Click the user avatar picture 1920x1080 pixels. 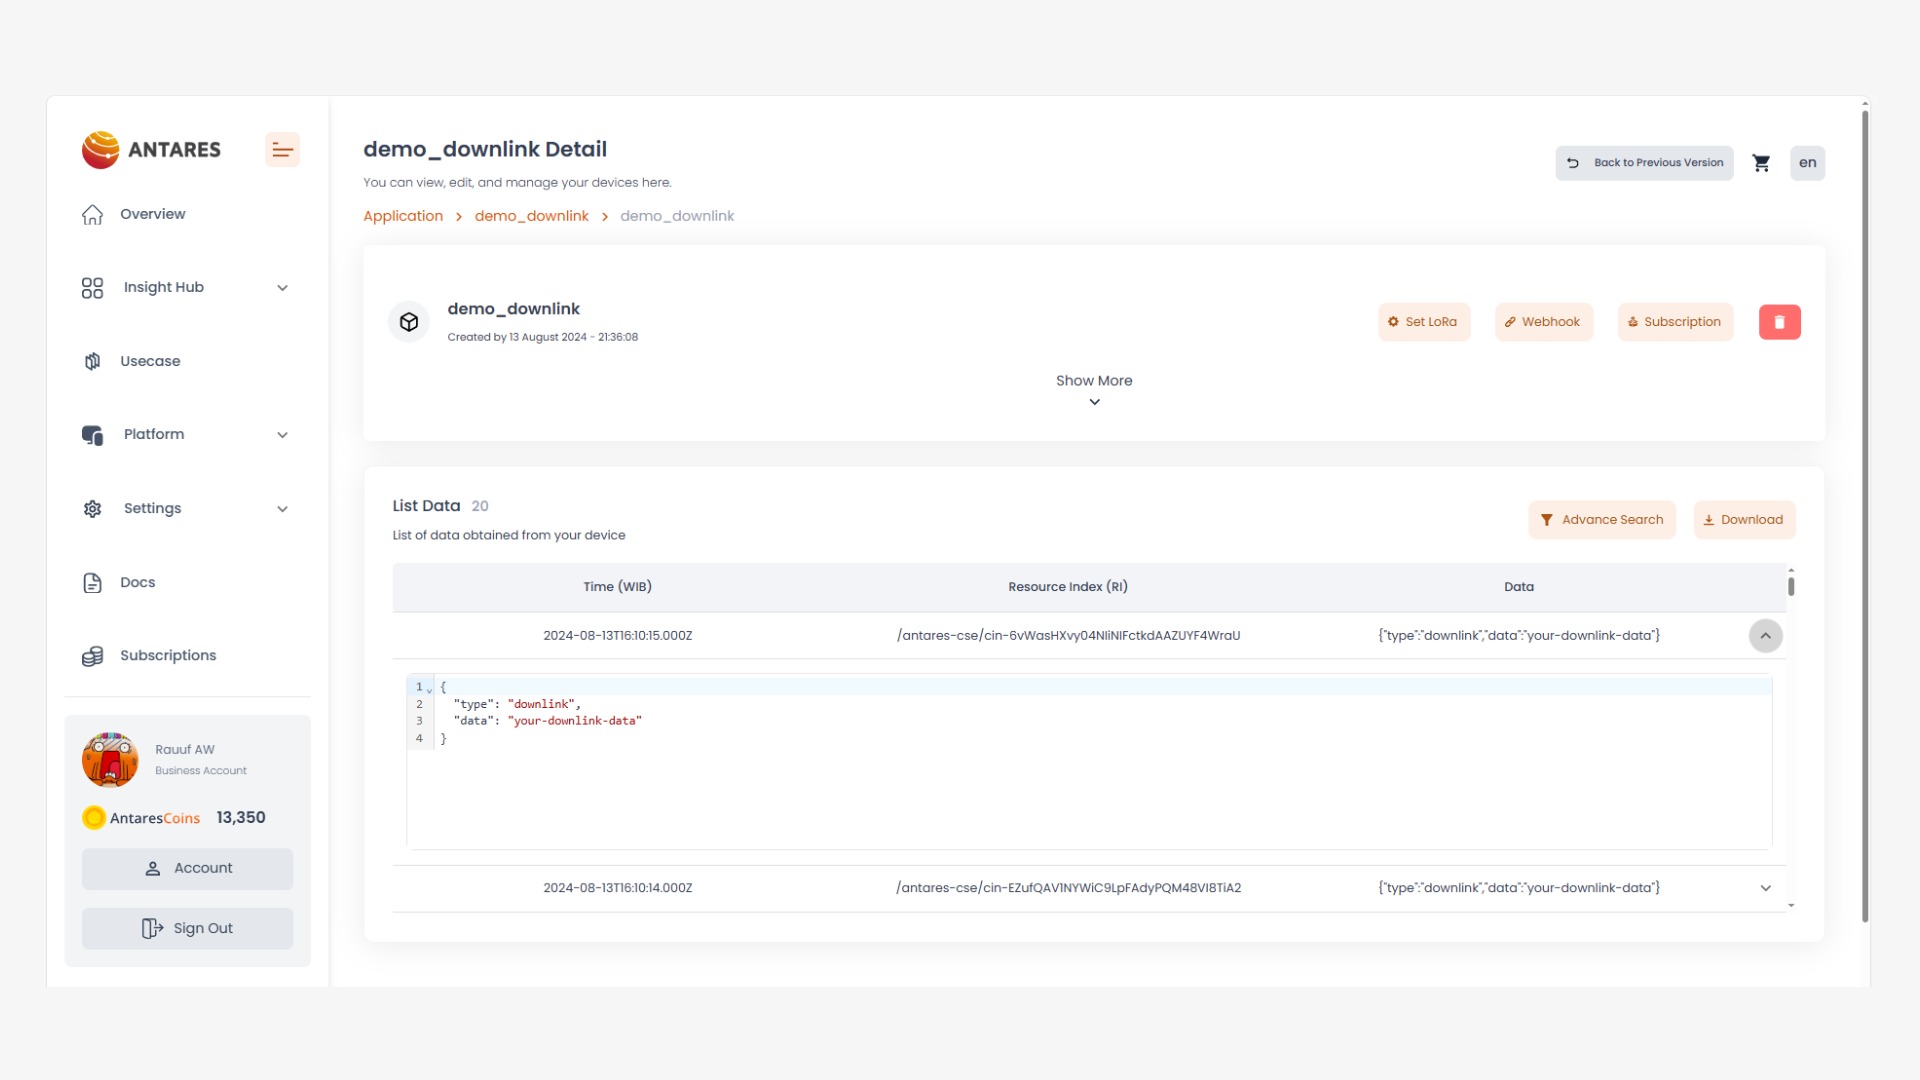click(x=110, y=760)
